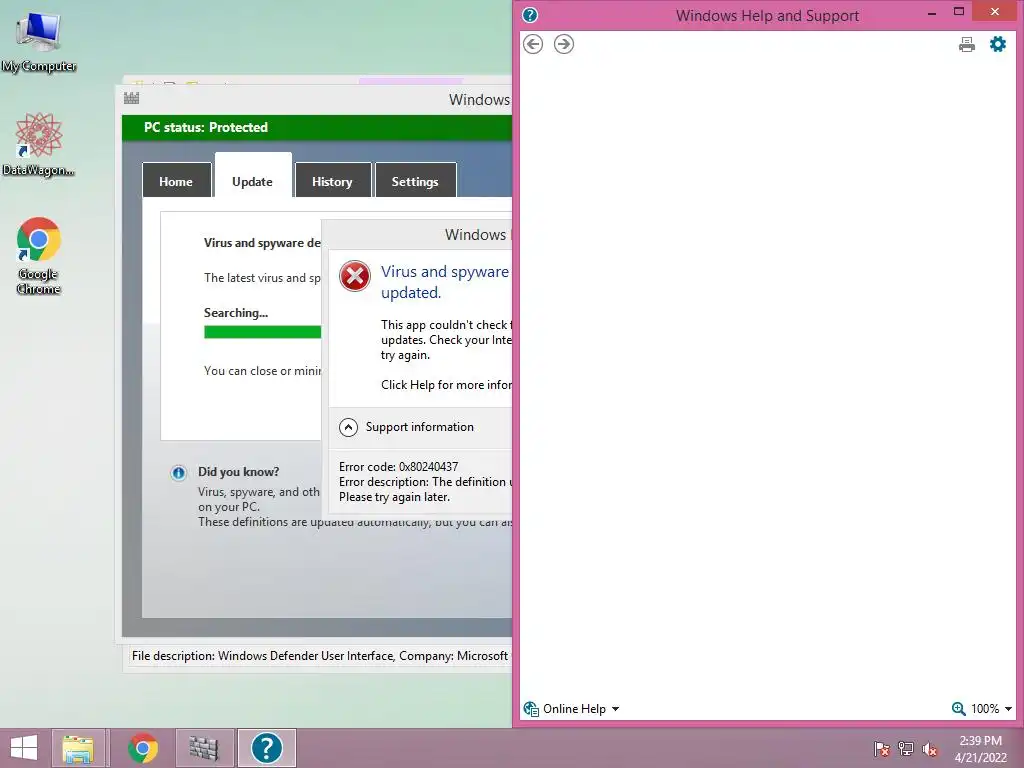1024x768 pixels.
Task: Go forward in Windows Help and Support
Action: click(x=564, y=44)
